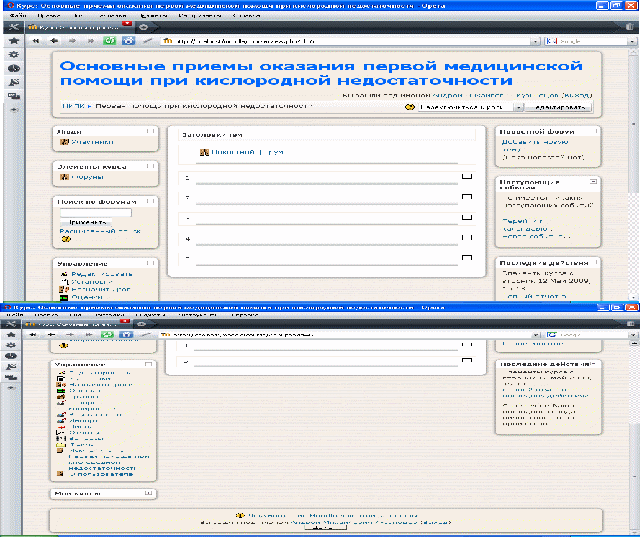Toggle the square marker for topic 4
Screen dimensions: 640x537
coord(466,238)
